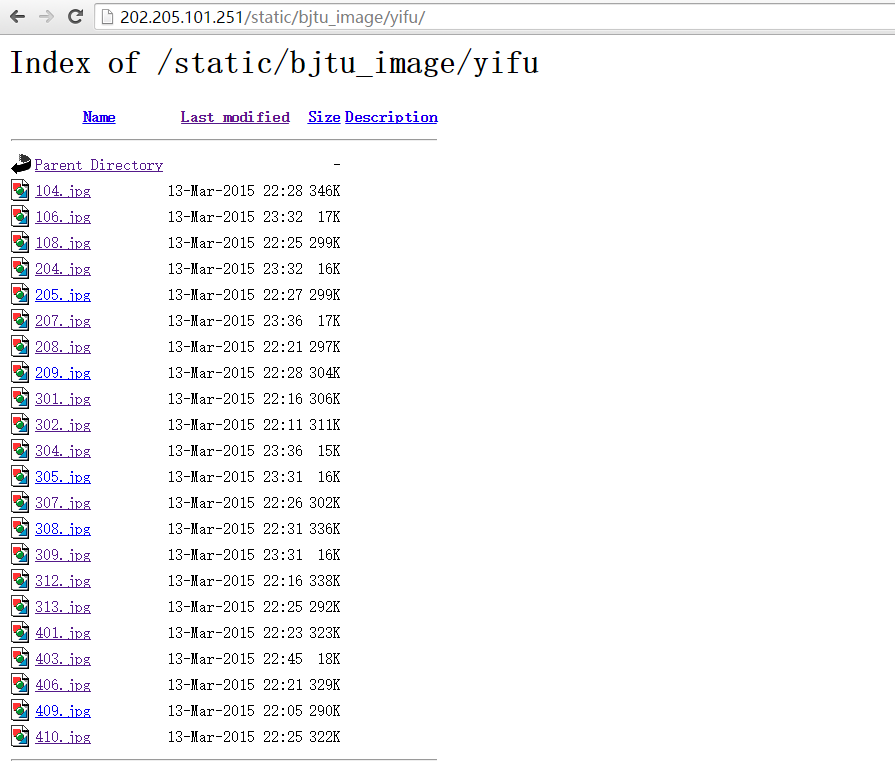The width and height of the screenshot is (895, 764).
Task: Click the image icon beside 305.jpg
Action: pyautogui.click(x=20, y=476)
